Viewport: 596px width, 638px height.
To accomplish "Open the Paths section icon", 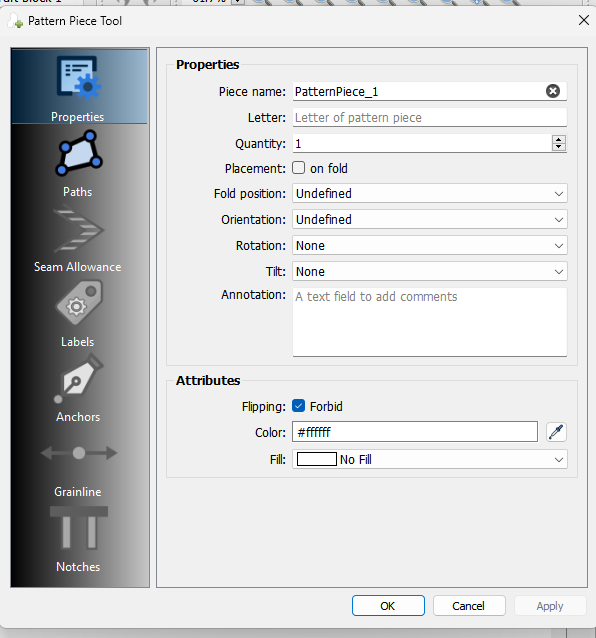I will [x=79, y=153].
